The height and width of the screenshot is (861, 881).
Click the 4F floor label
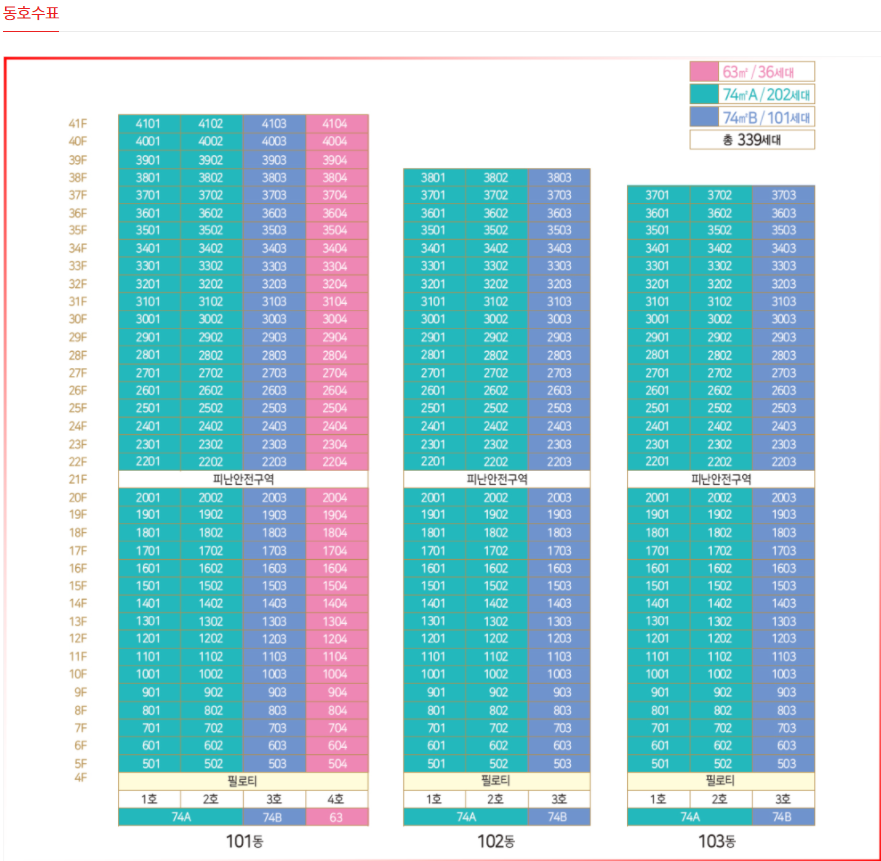tap(80, 778)
